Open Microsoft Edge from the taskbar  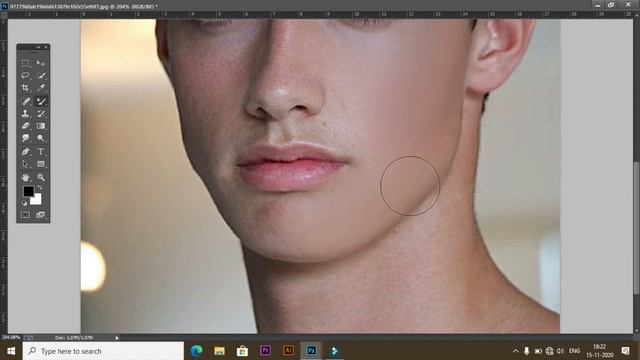[197, 351]
